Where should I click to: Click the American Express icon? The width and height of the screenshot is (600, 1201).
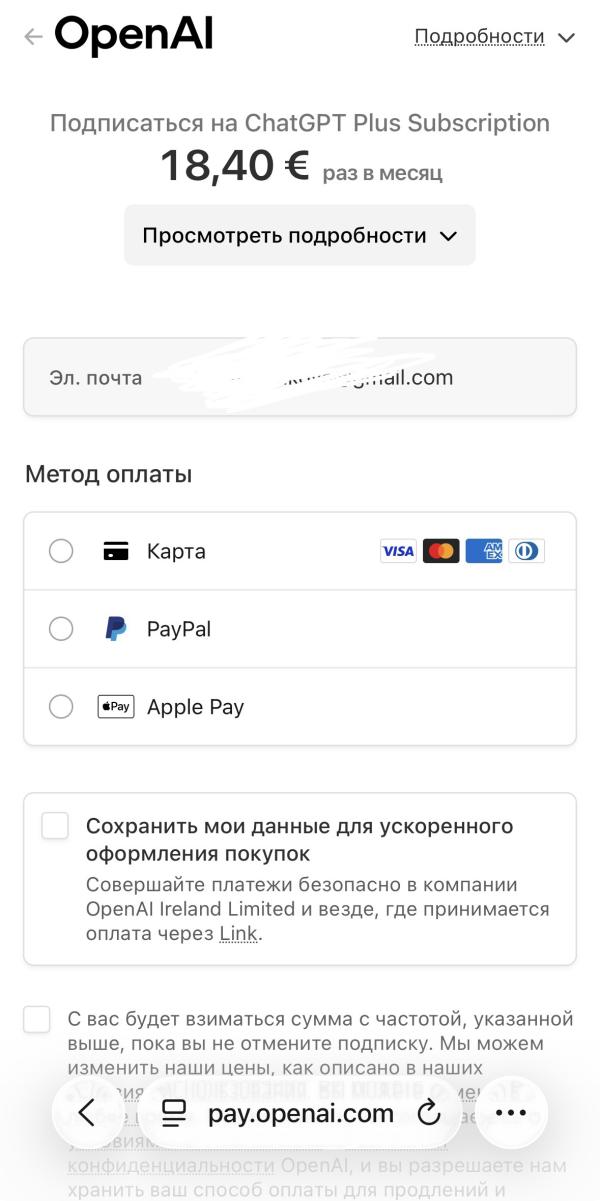484,551
